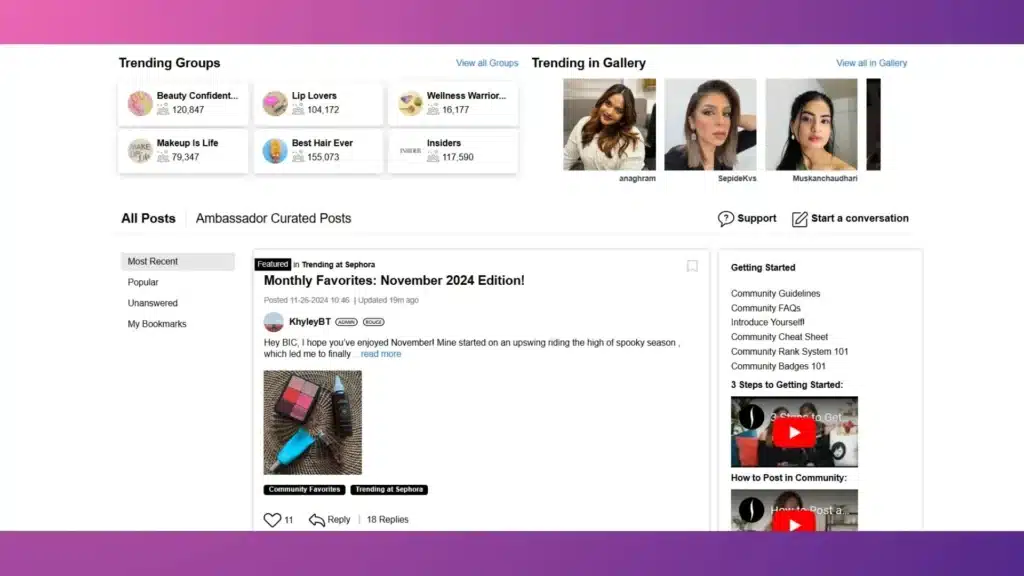This screenshot has height=576, width=1024.
Task: Select the Most Recent filter option
Action: pyautogui.click(x=153, y=261)
